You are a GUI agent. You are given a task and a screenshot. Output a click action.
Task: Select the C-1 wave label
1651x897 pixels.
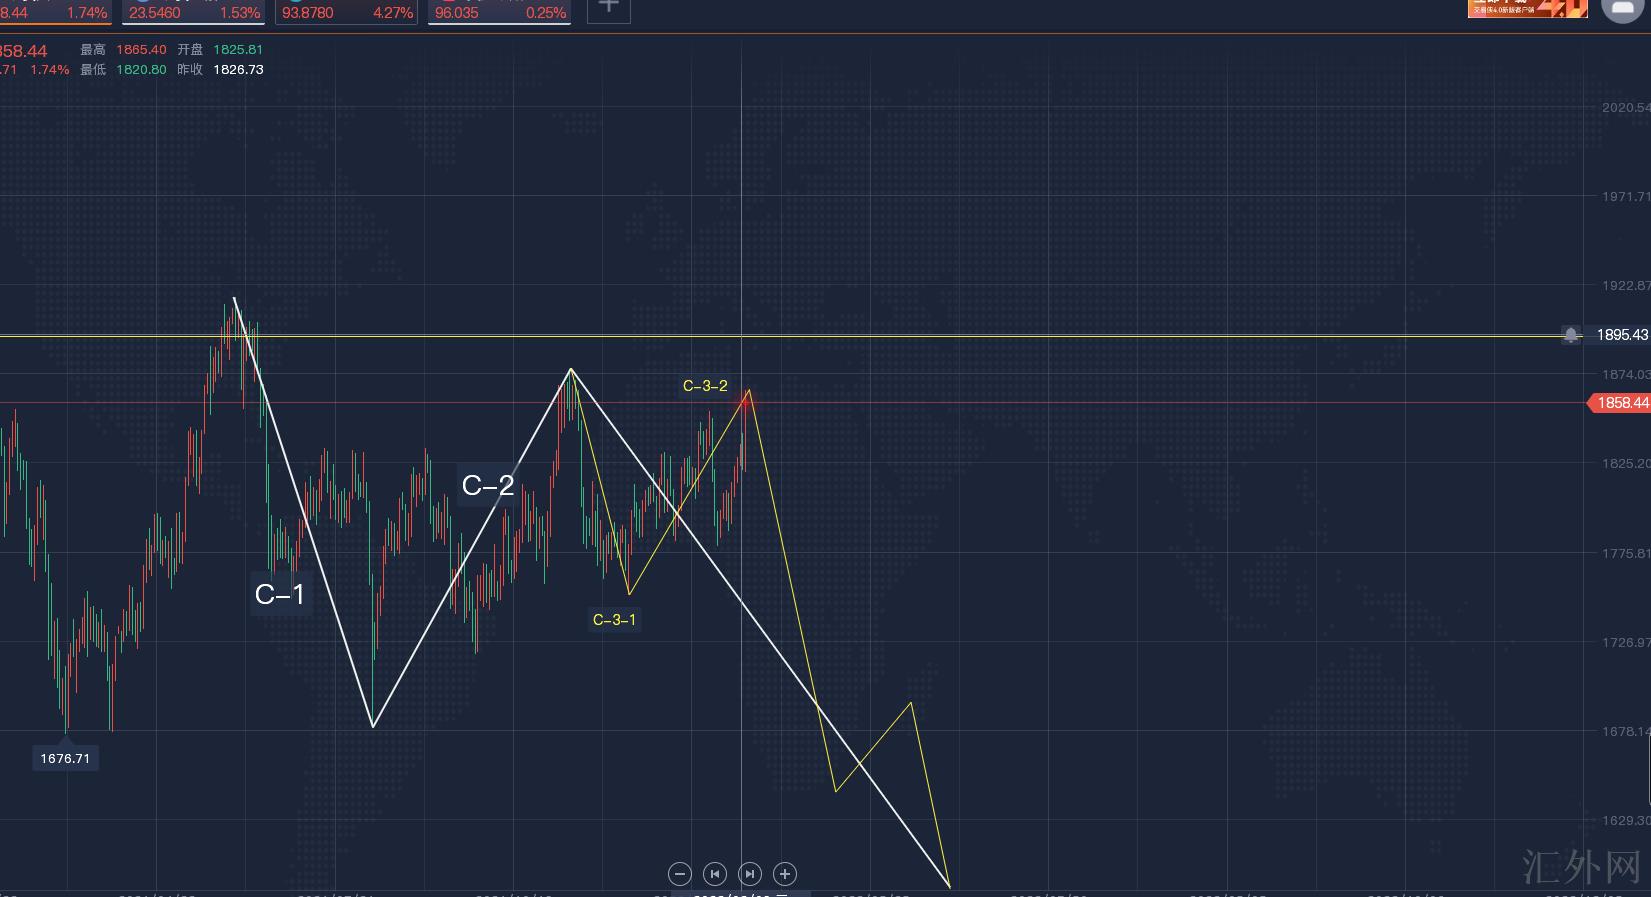280,594
